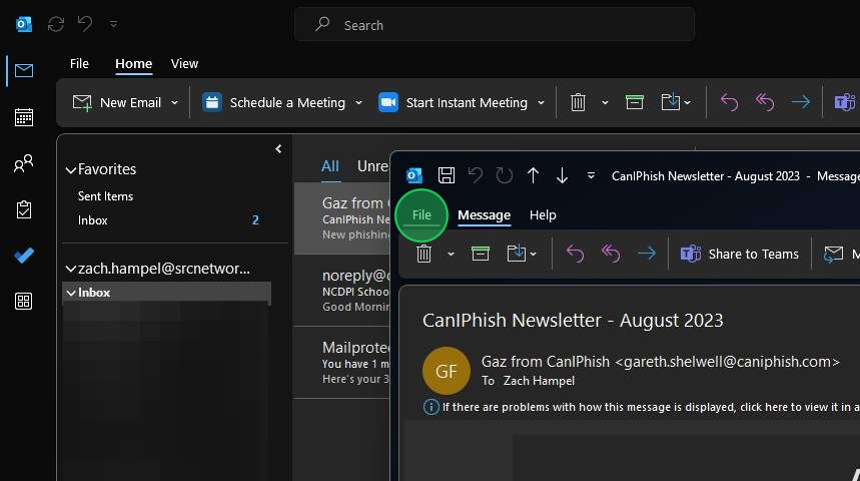Click Forward arrow in main ribbon

(801, 102)
